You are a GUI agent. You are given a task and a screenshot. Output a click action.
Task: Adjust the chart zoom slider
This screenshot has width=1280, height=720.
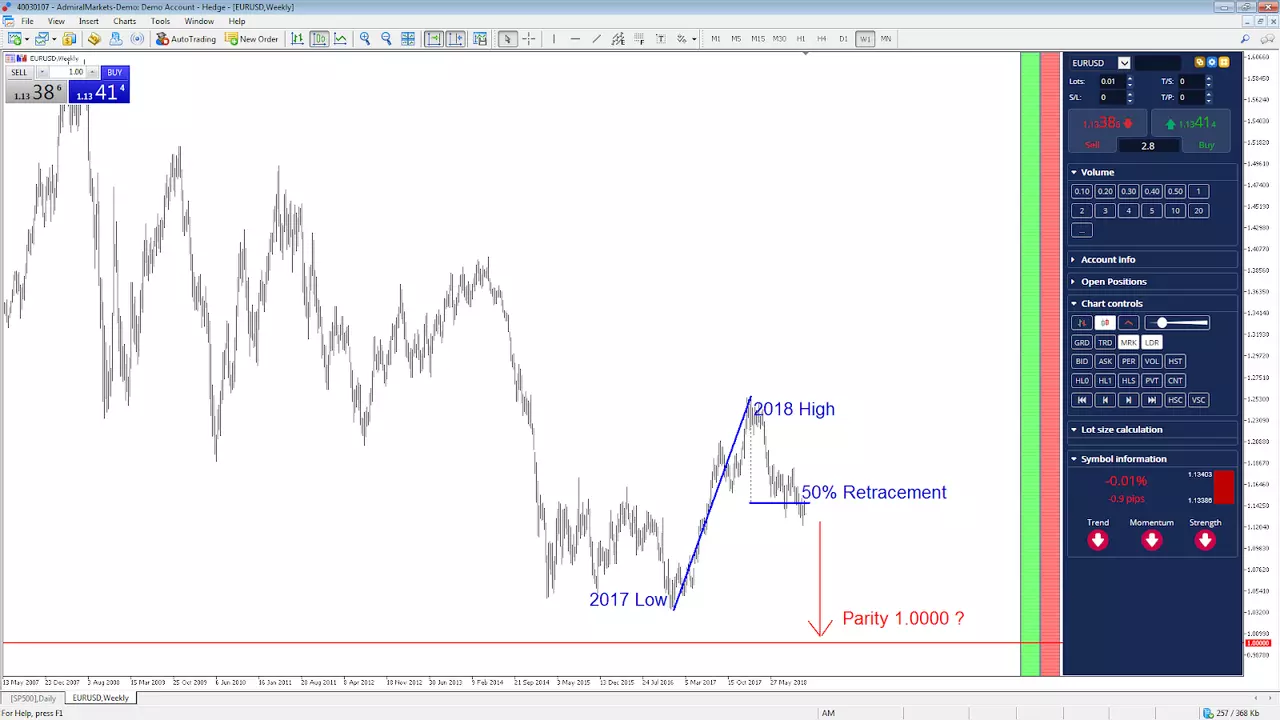1177,323
